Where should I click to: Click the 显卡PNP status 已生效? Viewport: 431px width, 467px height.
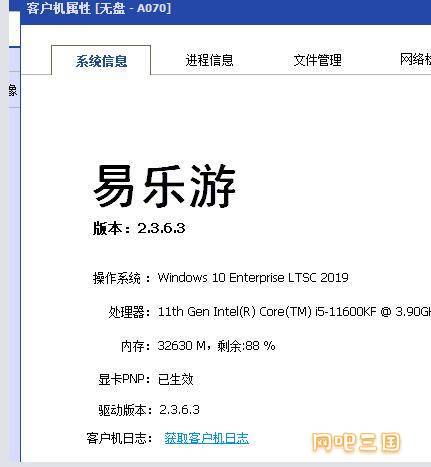(175, 379)
